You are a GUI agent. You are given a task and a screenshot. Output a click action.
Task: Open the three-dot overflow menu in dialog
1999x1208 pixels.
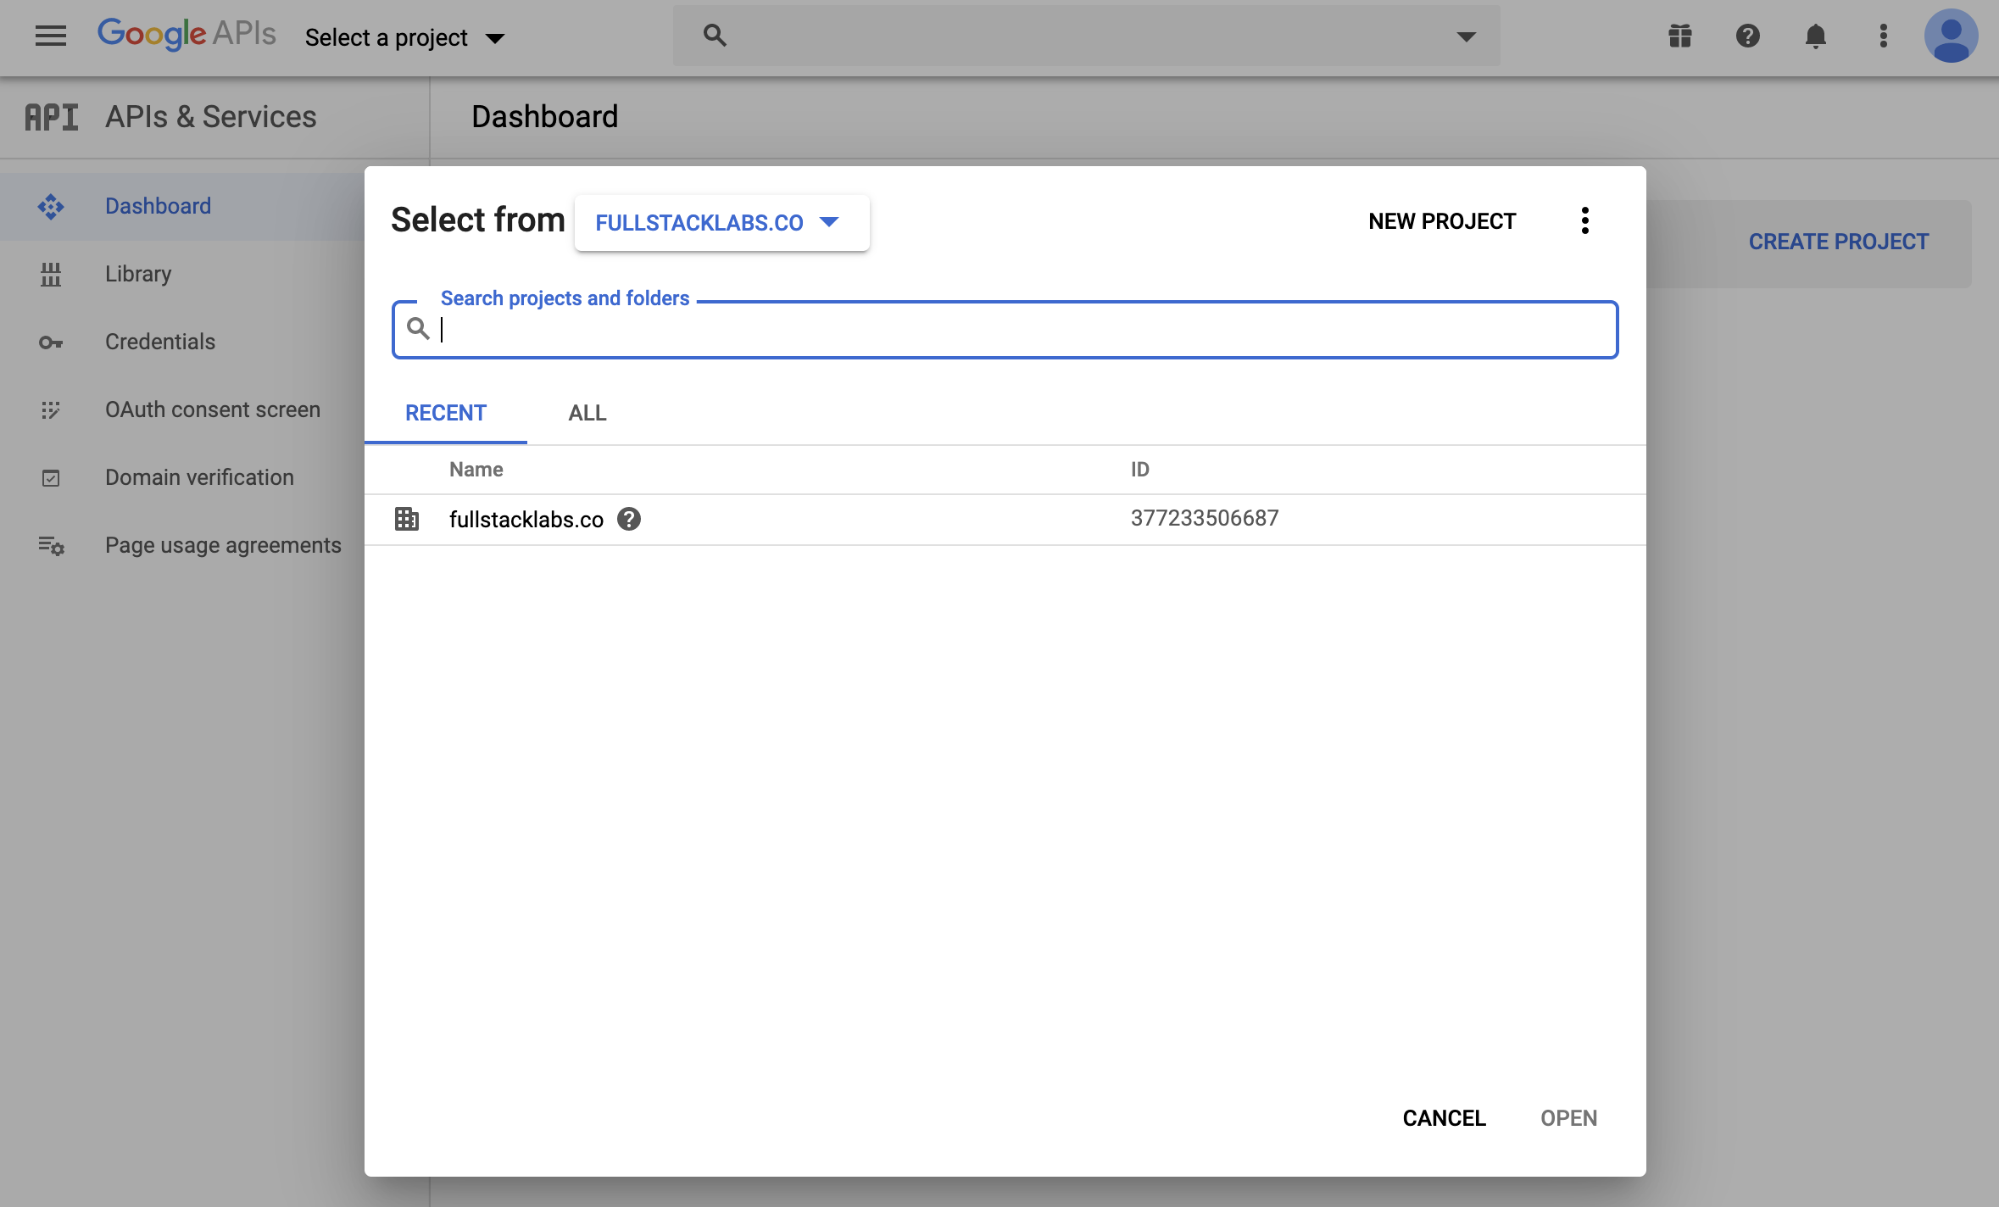tap(1584, 220)
